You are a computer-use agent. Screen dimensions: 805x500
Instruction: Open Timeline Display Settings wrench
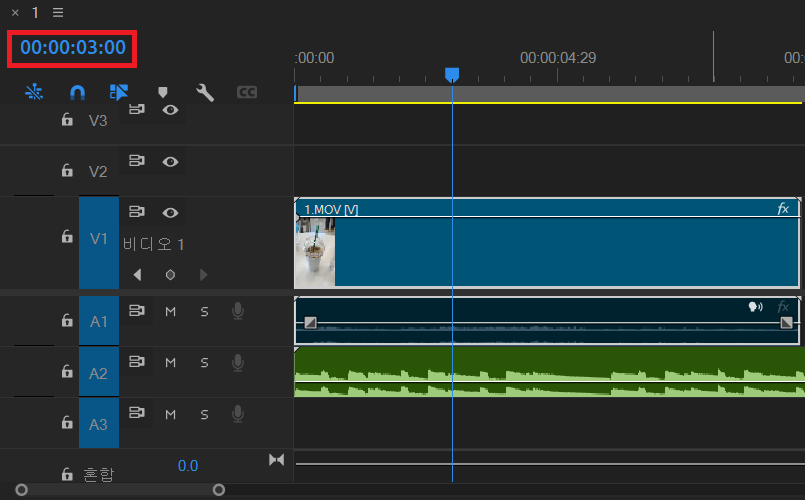(205, 92)
